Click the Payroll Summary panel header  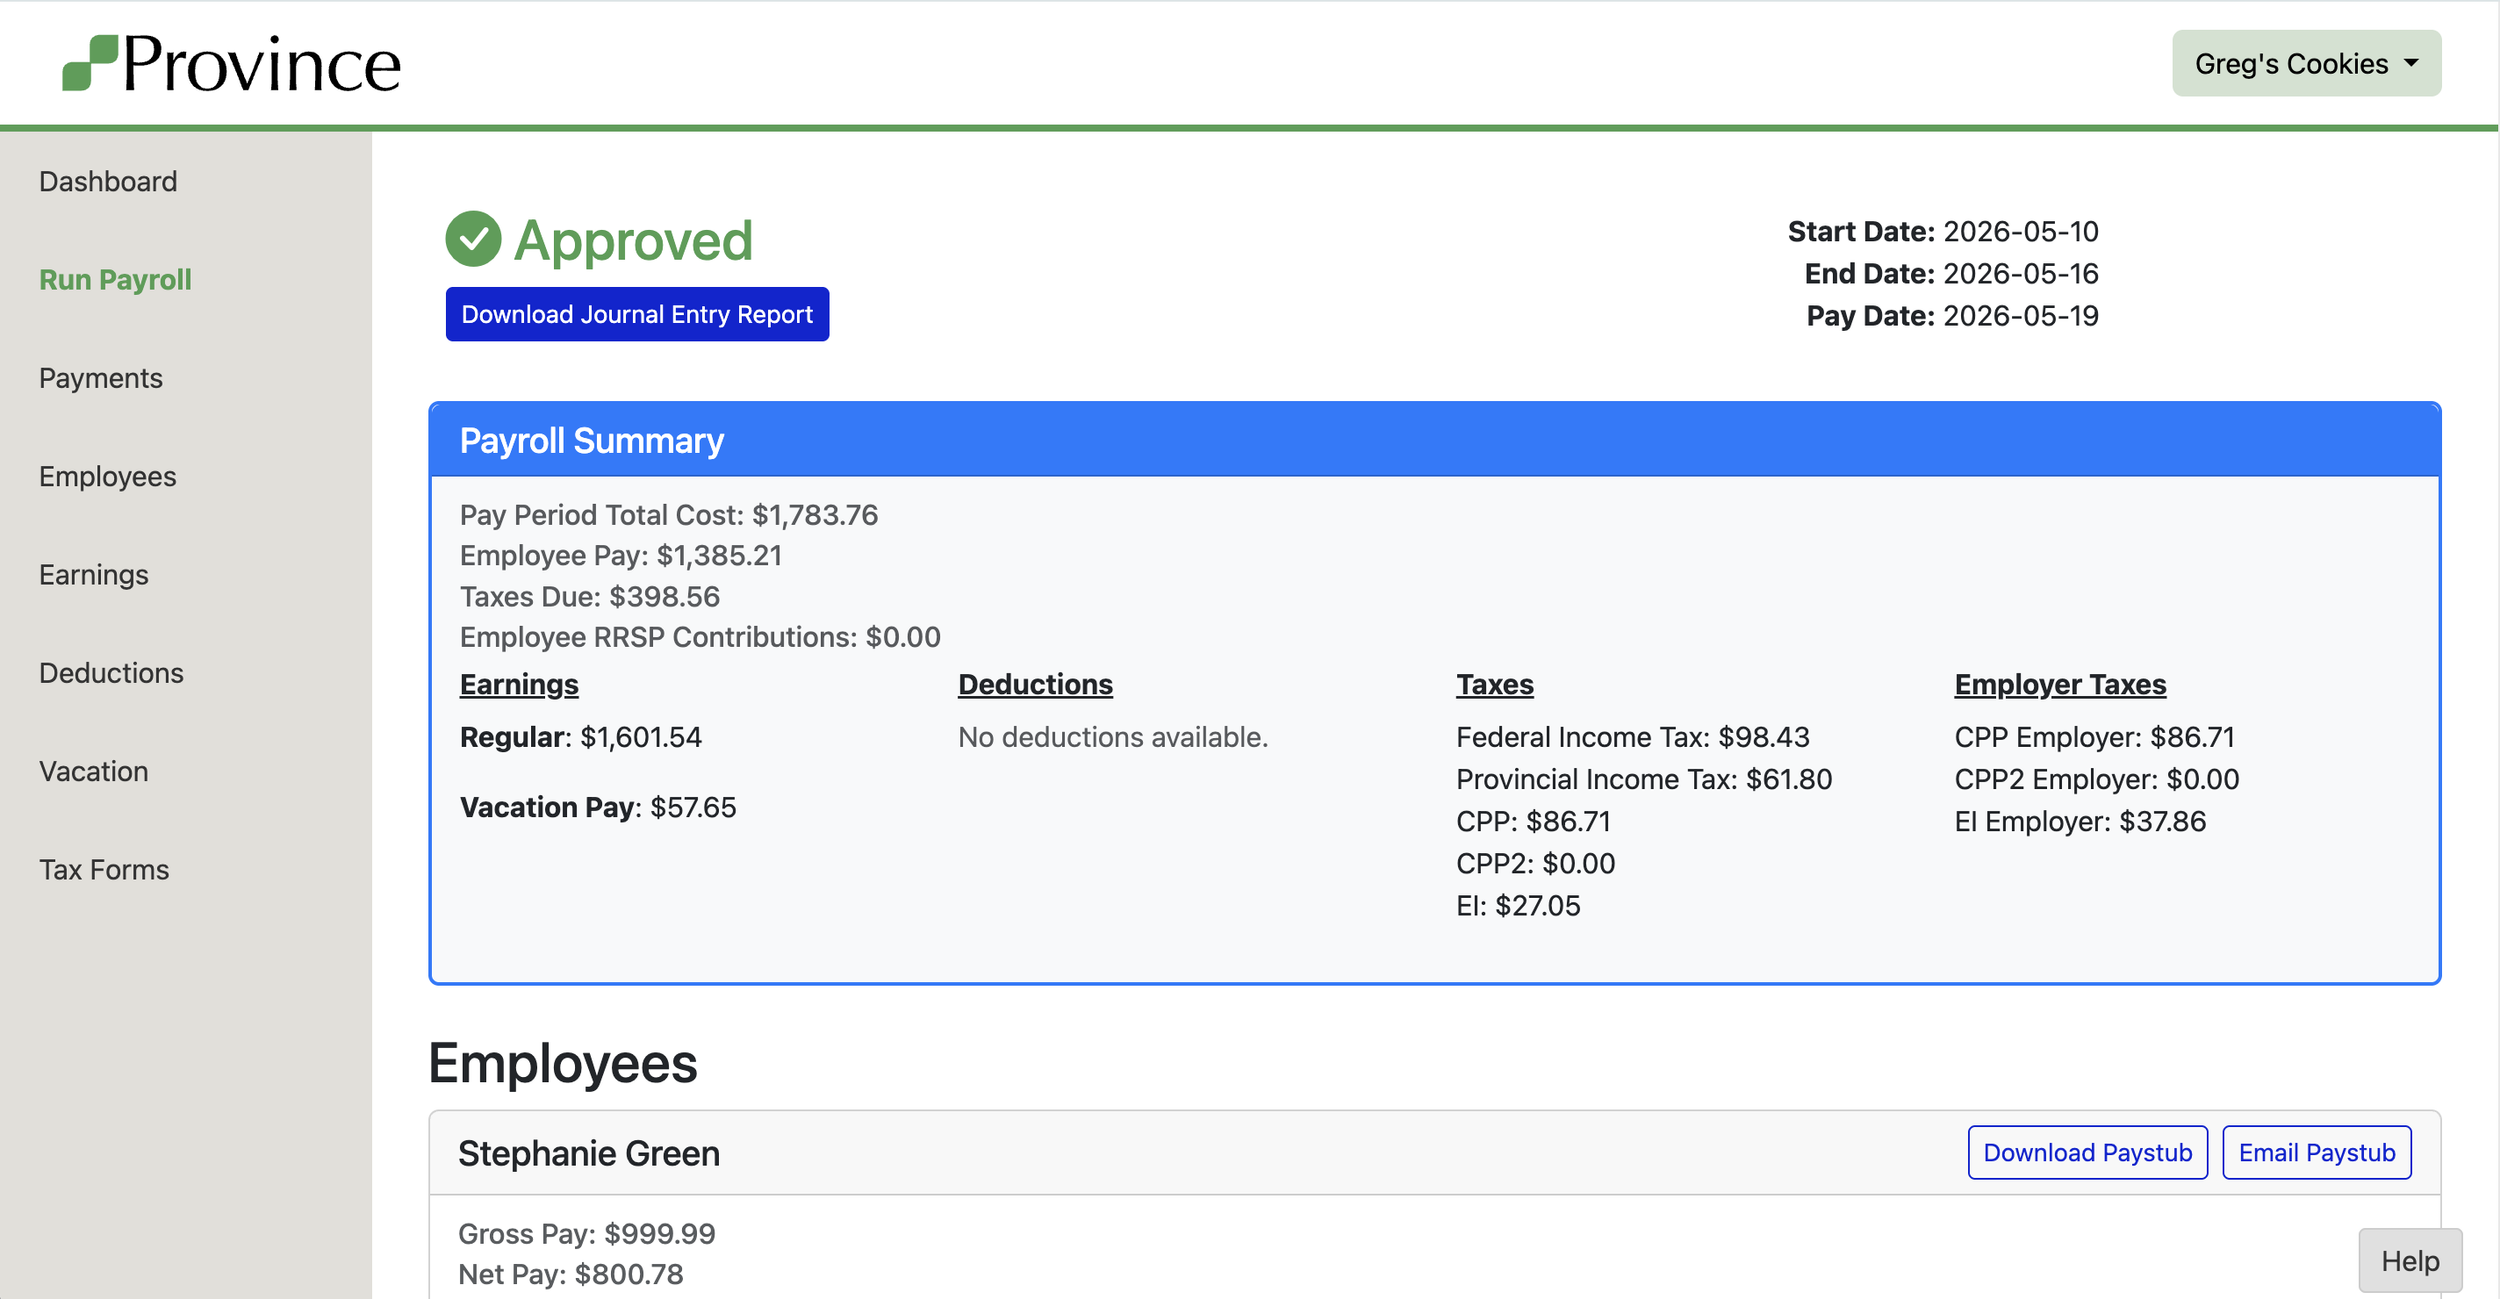coord(1434,441)
